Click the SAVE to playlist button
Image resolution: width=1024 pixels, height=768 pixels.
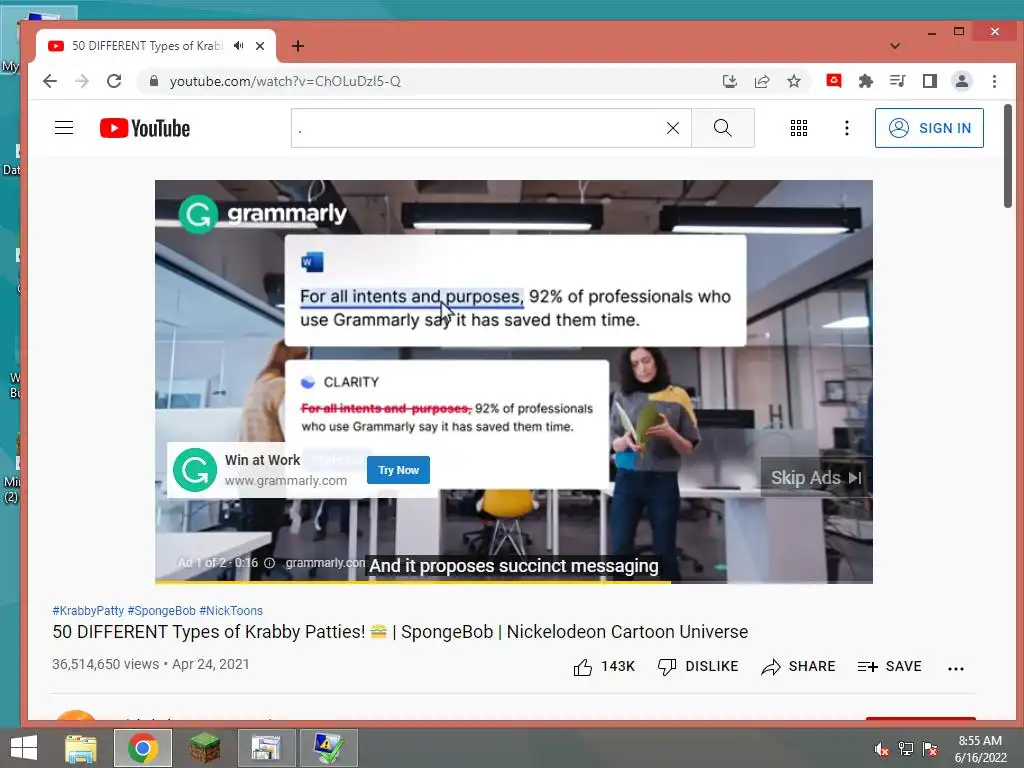coord(889,667)
